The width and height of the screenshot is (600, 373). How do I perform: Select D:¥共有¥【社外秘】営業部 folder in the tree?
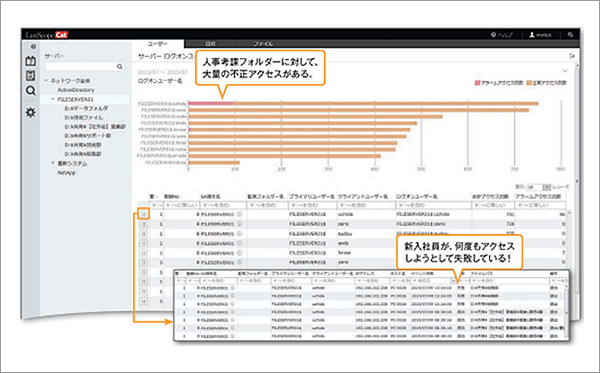point(95,127)
